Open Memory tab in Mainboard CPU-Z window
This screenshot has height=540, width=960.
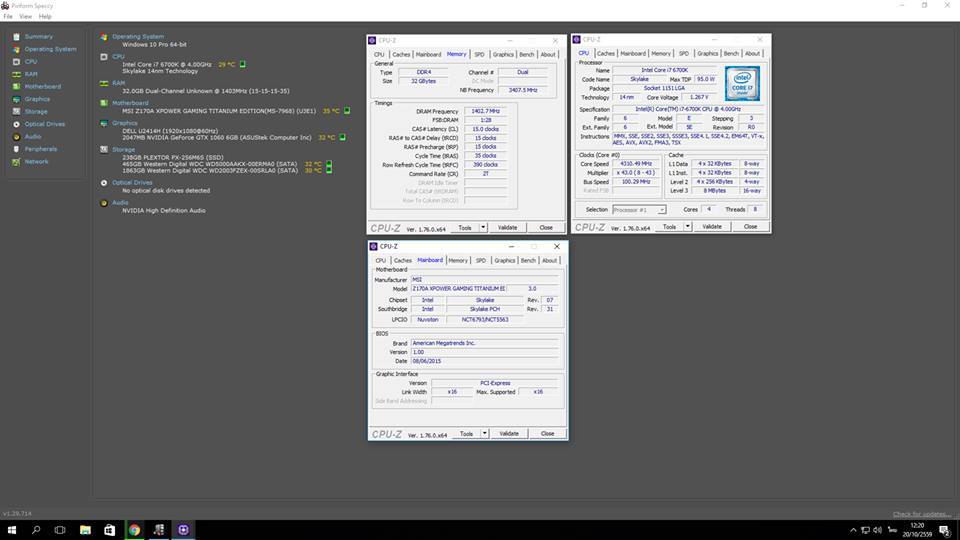tap(458, 261)
